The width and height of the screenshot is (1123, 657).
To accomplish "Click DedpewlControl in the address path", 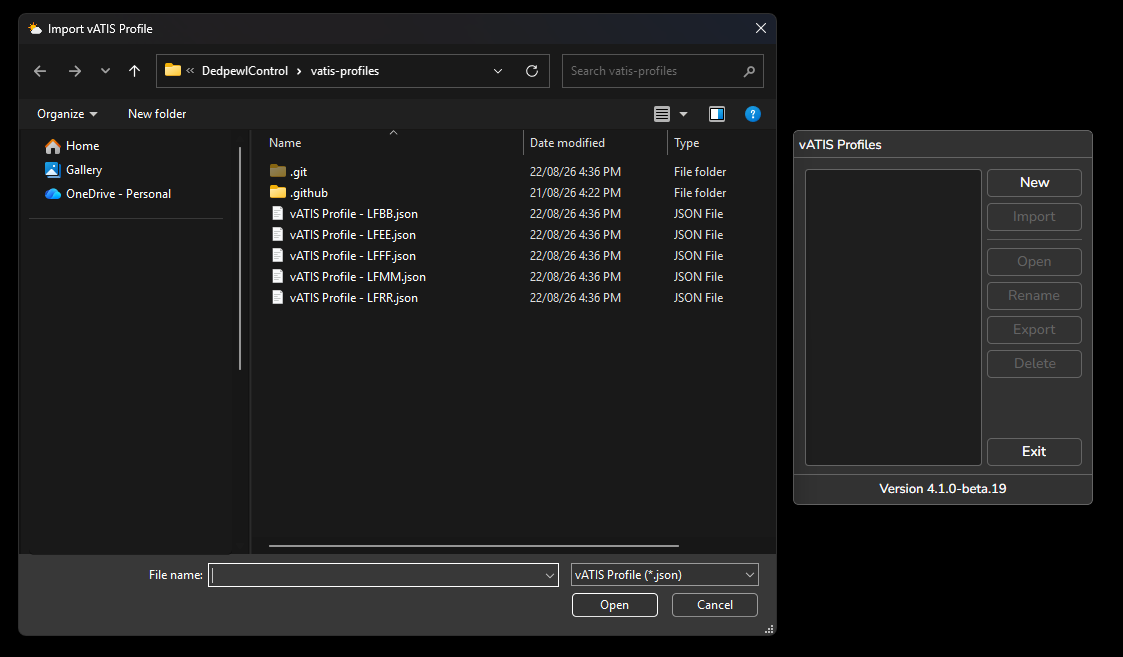I will (245, 71).
